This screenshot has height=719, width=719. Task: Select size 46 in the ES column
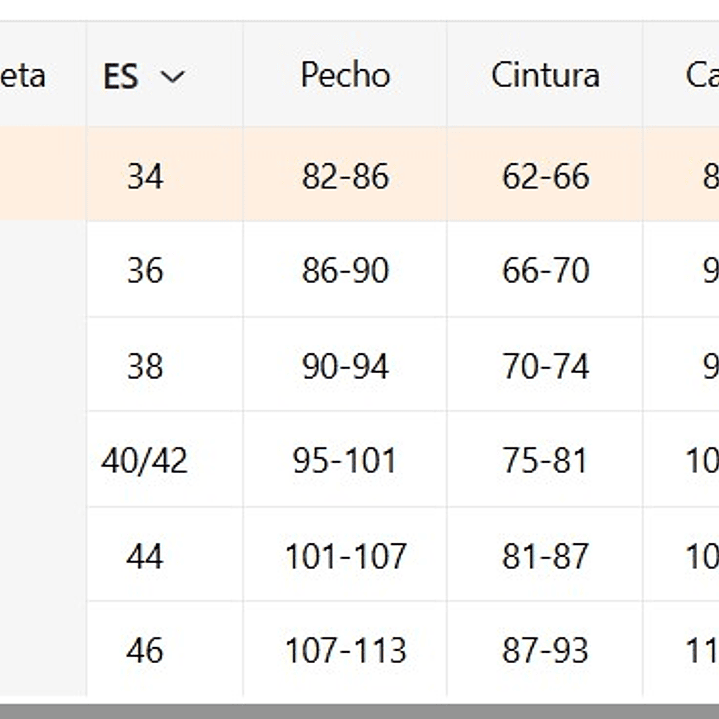point(145,651)
